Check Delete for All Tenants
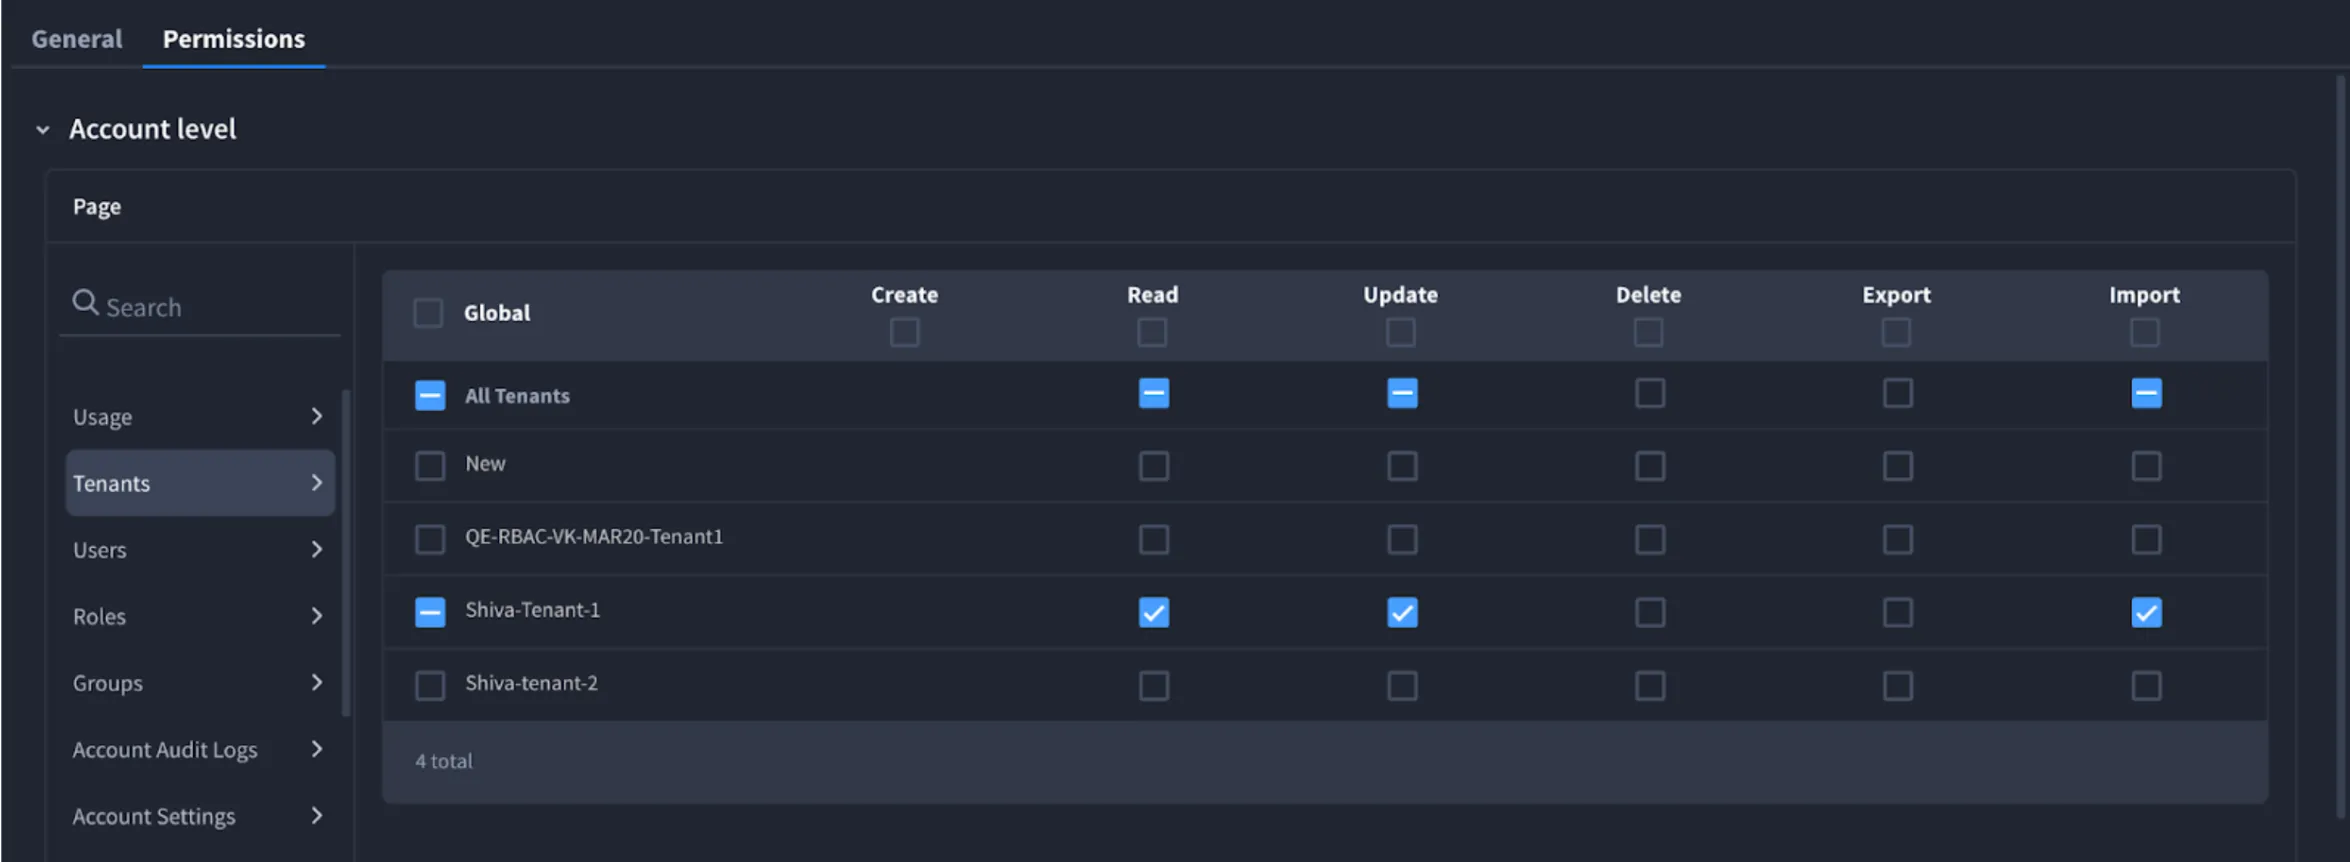This screenshot has height=862, width=2350. click(x=1650, y=394)
